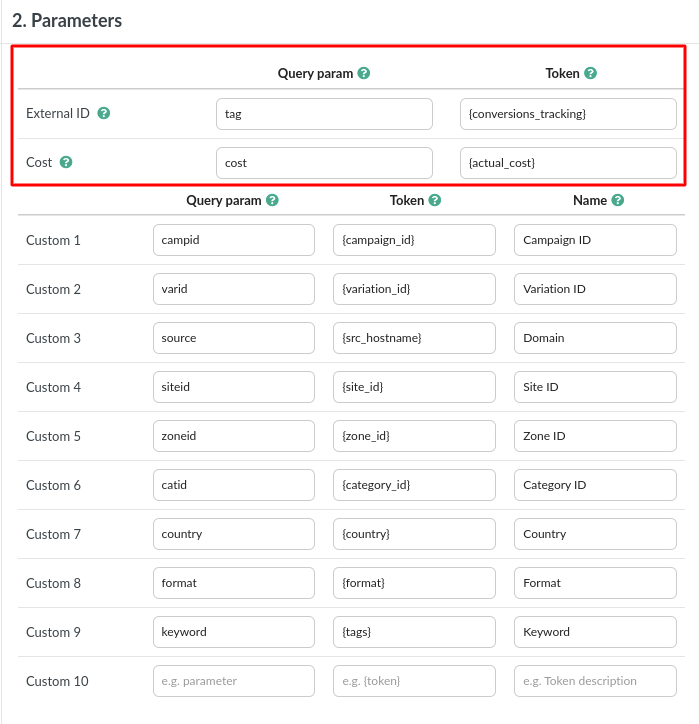Click the {actual_cost} token field
Image resolution: width=699 pixels, height=724 pixels.
[568, 163]
